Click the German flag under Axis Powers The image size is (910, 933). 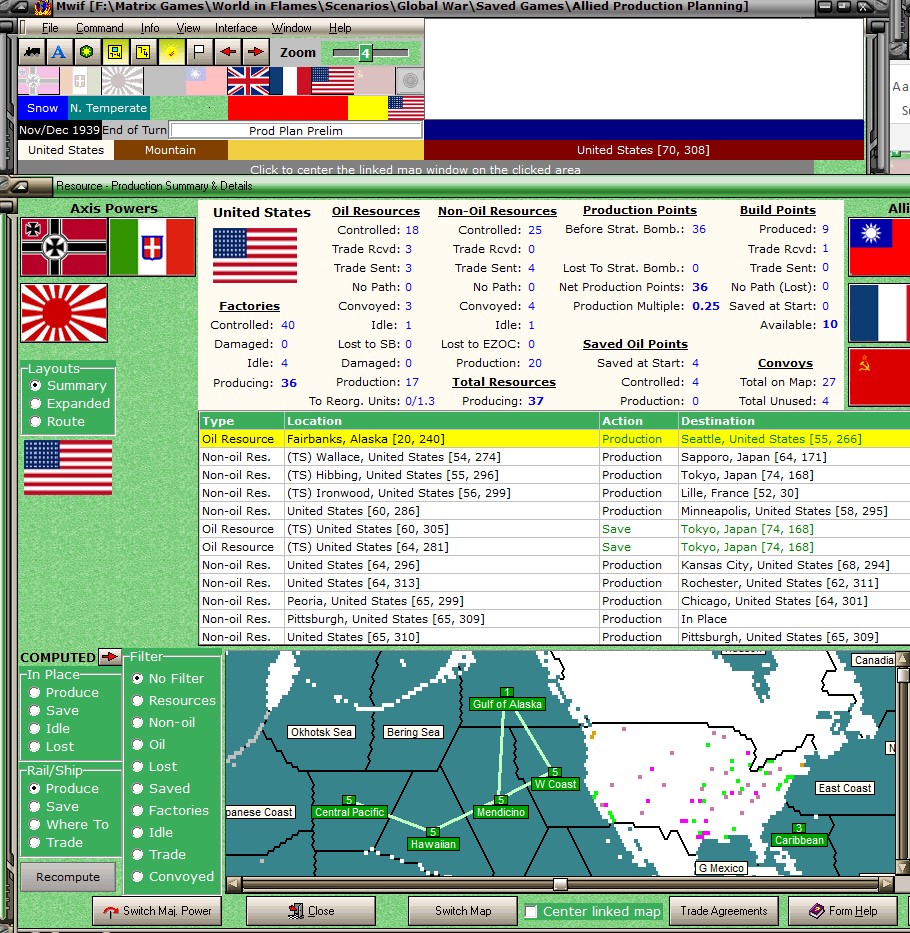[x=64, y=247]
